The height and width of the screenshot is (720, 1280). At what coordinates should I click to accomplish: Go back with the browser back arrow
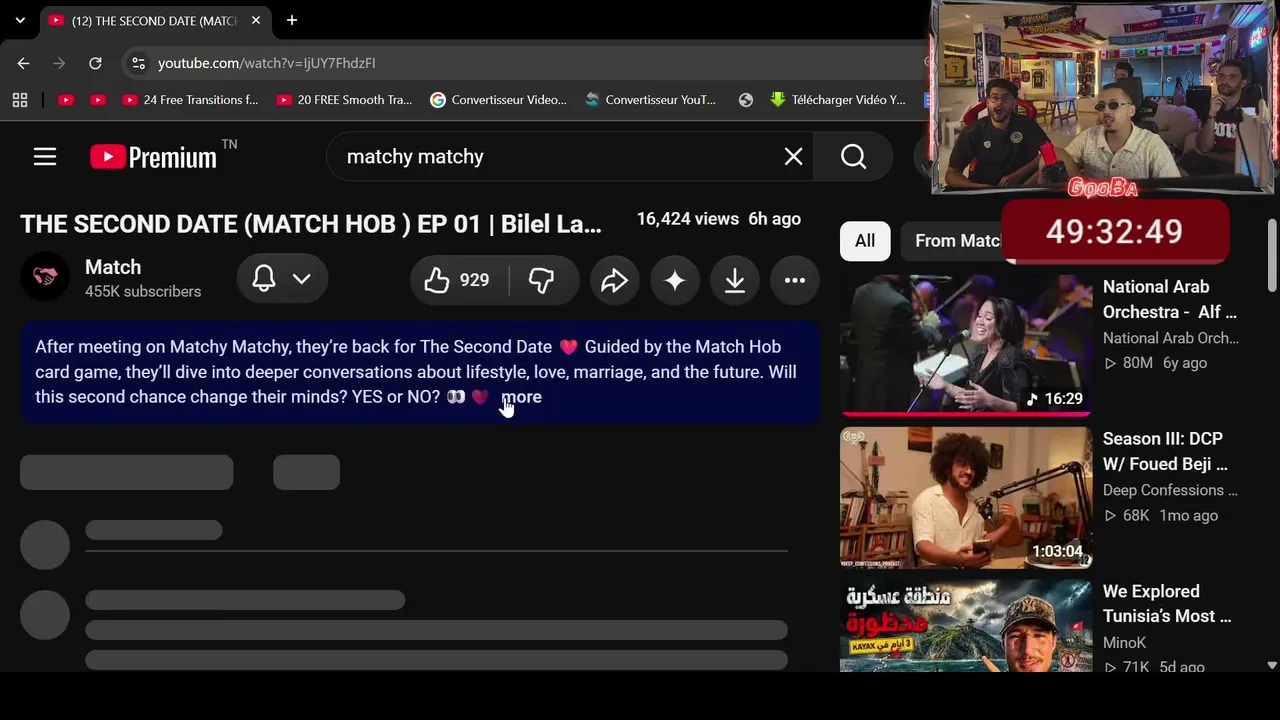24,63
